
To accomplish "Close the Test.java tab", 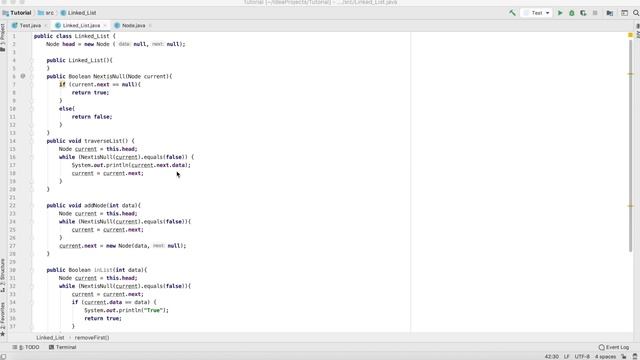I will [x=46, y=26].
